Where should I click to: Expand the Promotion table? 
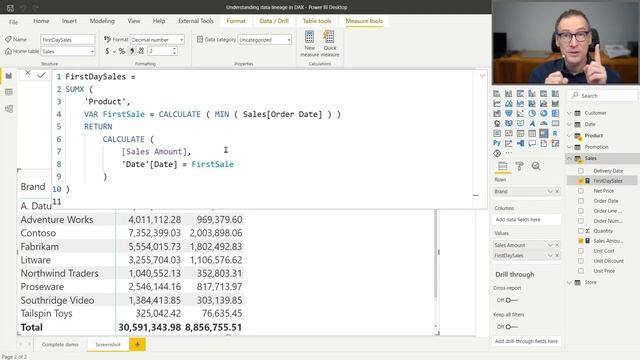click(570, 147)
